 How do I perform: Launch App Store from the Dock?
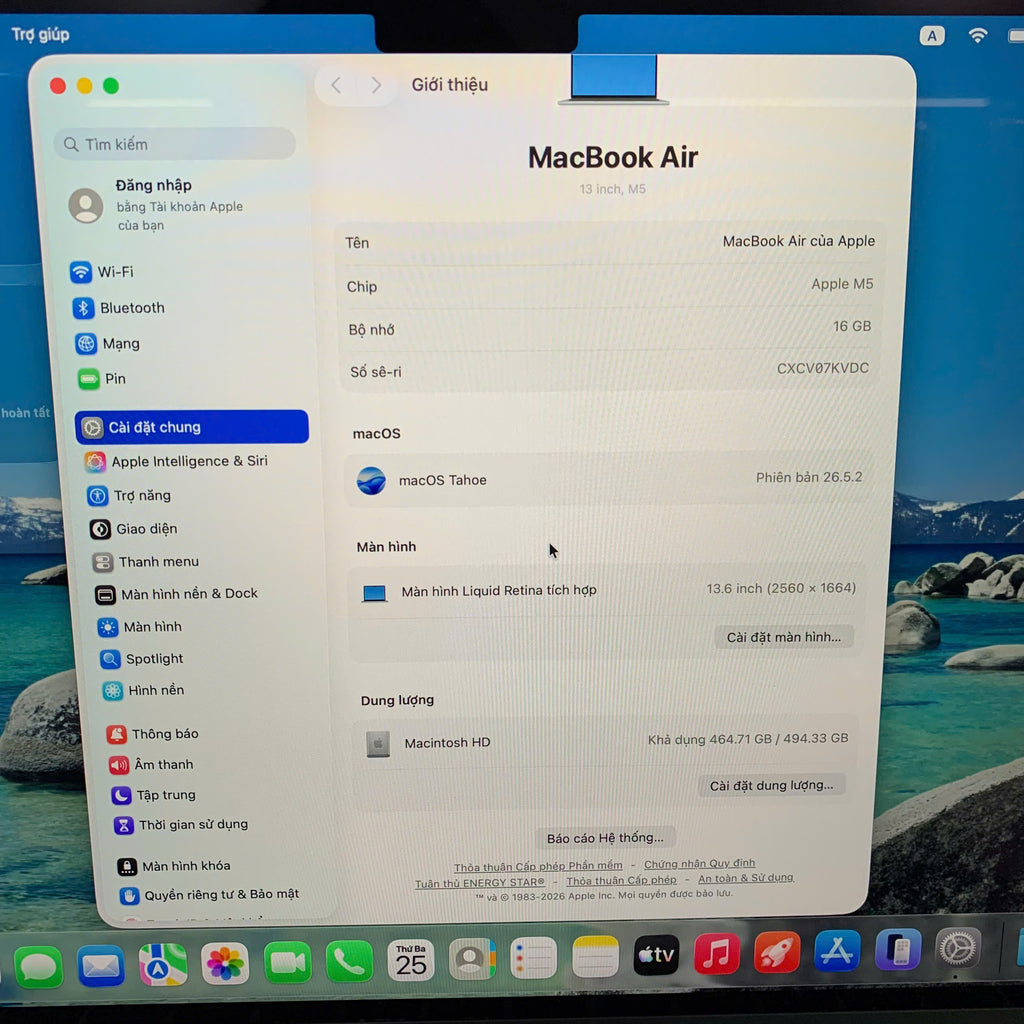837,950
